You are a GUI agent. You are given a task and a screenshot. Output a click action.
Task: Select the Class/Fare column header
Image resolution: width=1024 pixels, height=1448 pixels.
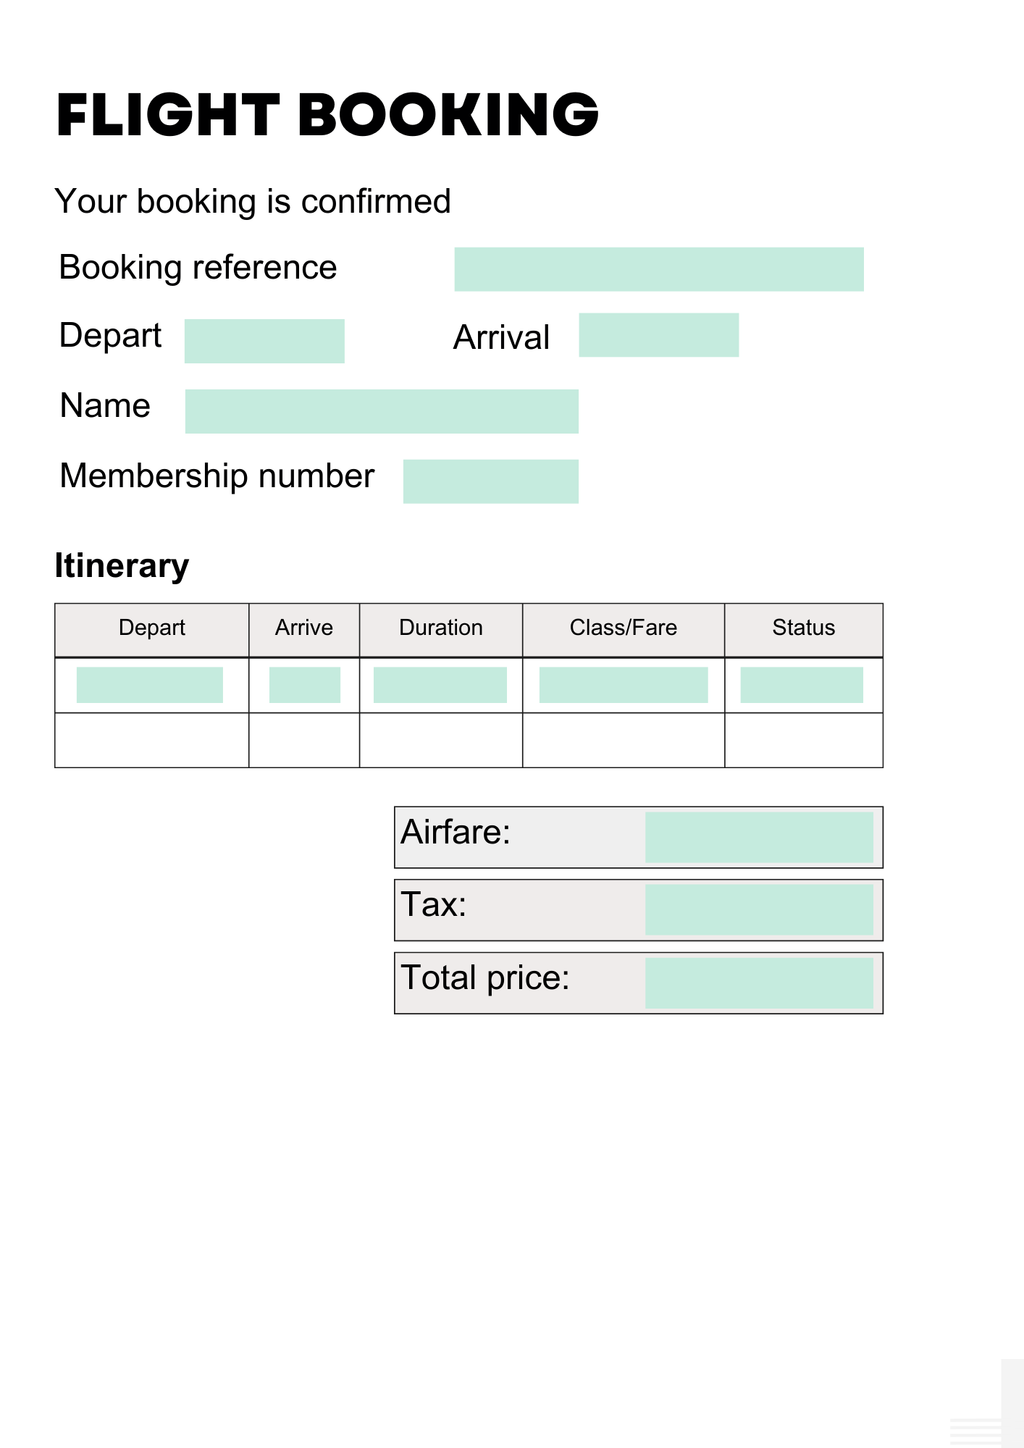pyautogui.click(x=623, y=628)
